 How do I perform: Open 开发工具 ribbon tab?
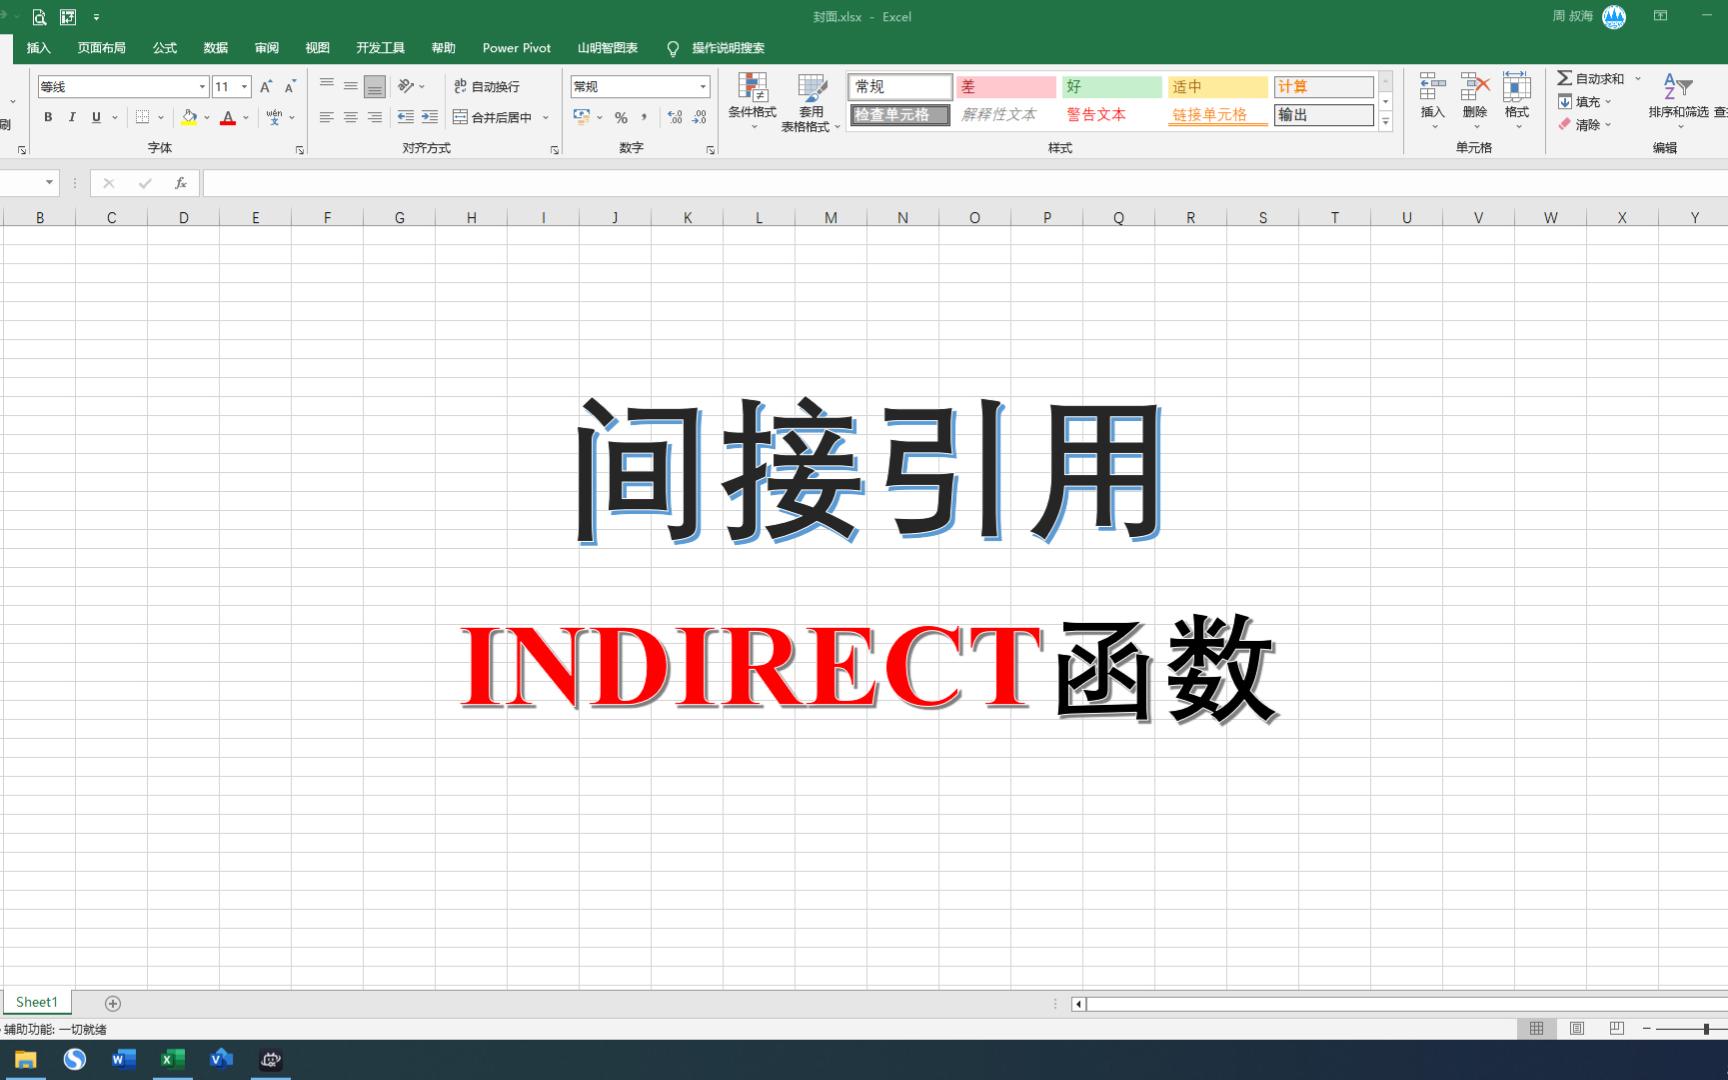point(380,48)
